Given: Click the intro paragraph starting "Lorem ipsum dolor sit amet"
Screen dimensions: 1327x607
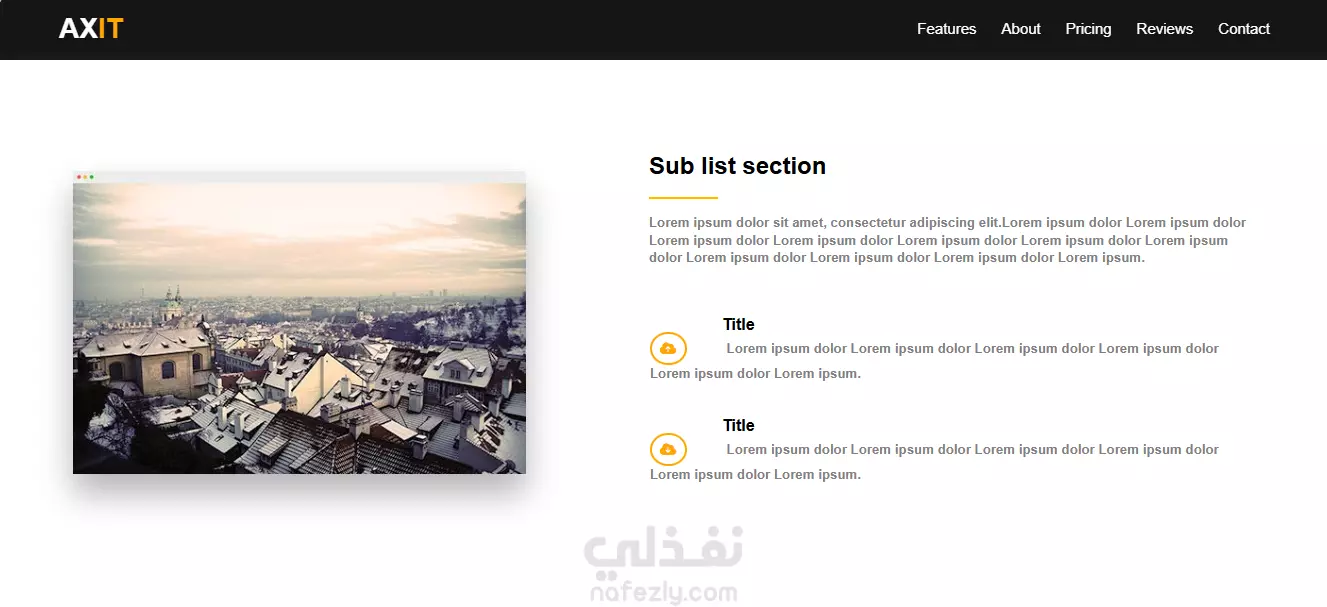Looking at the screenshot, I should click(x=948, y=240).
